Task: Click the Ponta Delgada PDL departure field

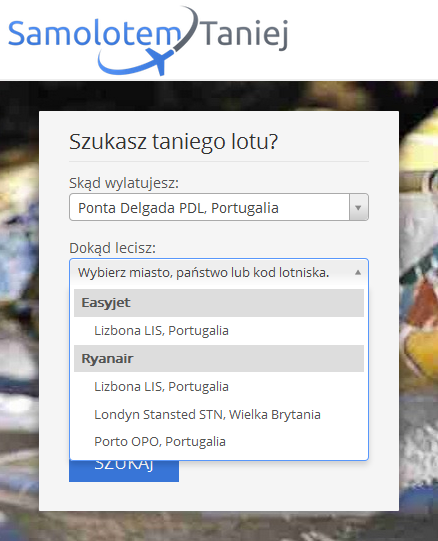Action: (x=219, y=207)
